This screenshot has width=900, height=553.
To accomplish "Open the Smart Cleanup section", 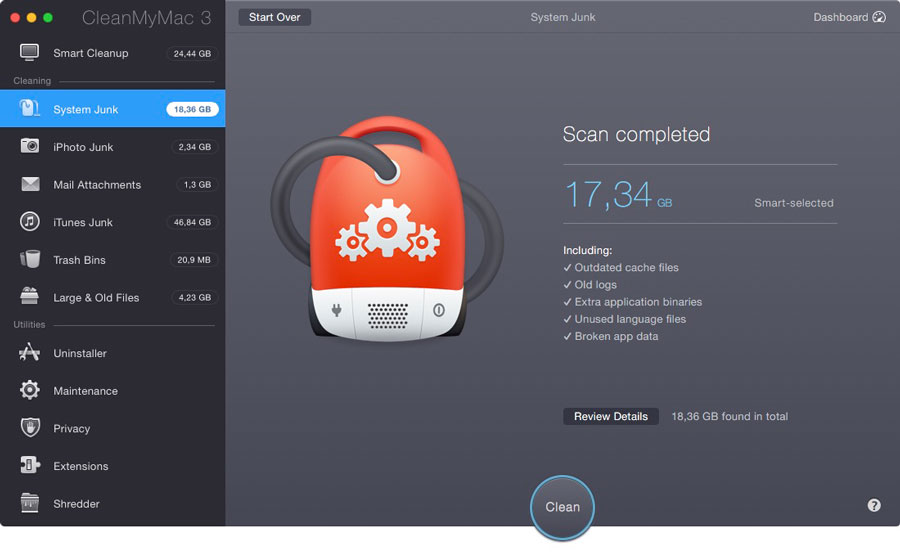I will pyautogui.click(x=112, y=53).
